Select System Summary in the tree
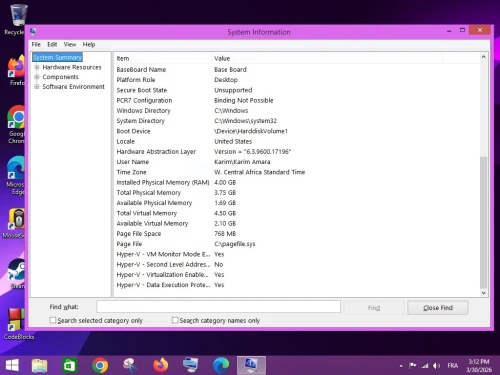This screenshot has width=500, height=375. pyautogui.click(x=57, y=57)
